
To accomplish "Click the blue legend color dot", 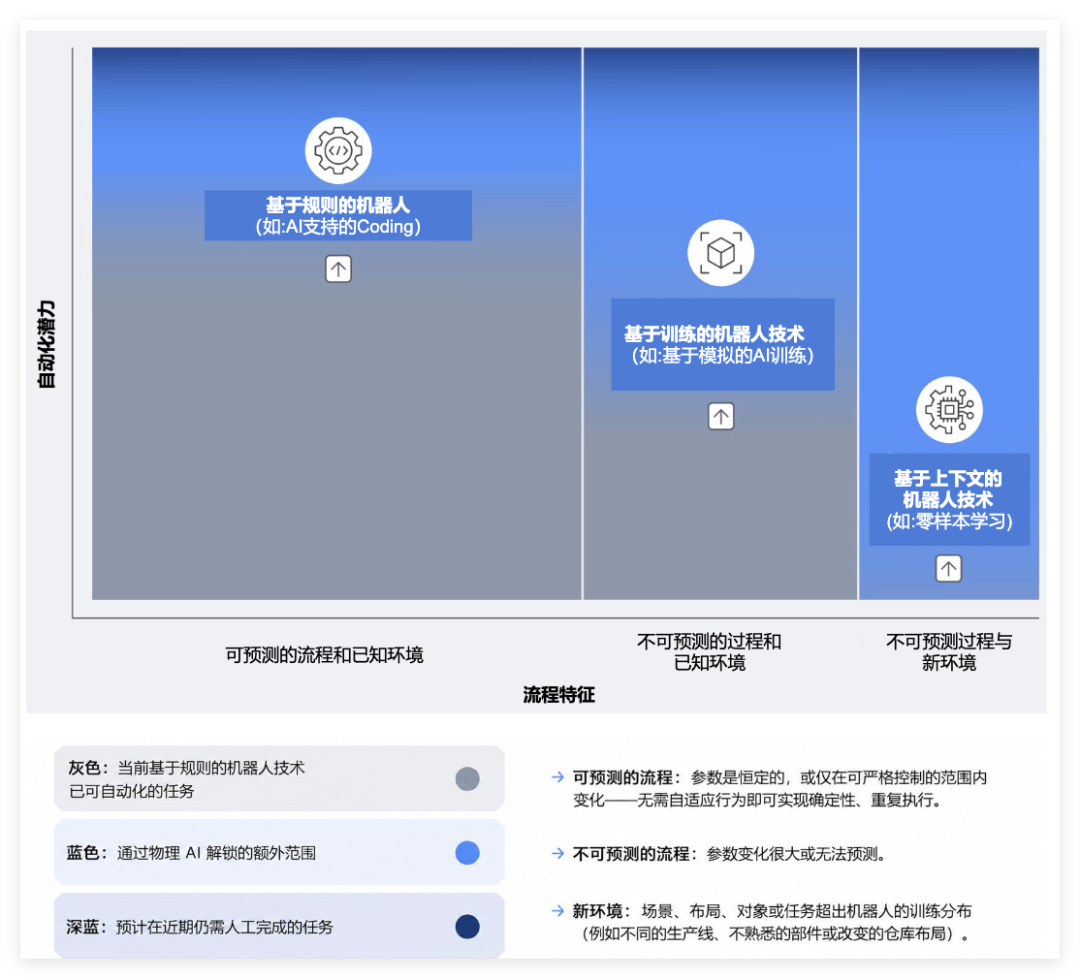I will point(467,853).
